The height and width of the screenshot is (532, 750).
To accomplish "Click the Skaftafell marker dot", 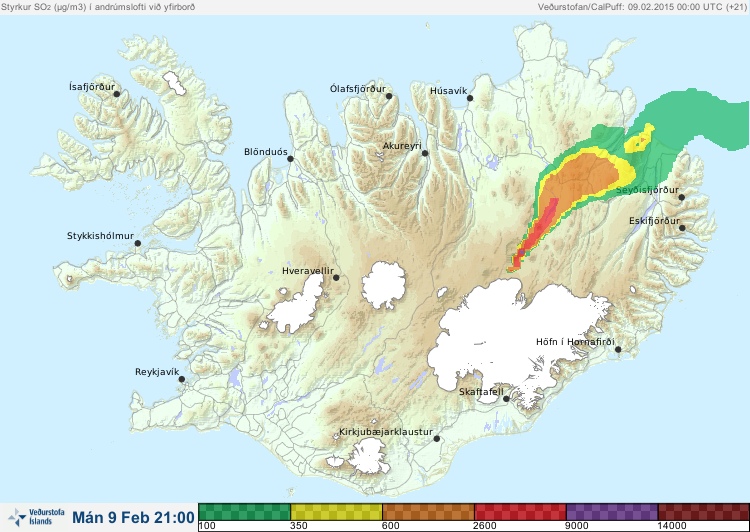I will 506,399.
